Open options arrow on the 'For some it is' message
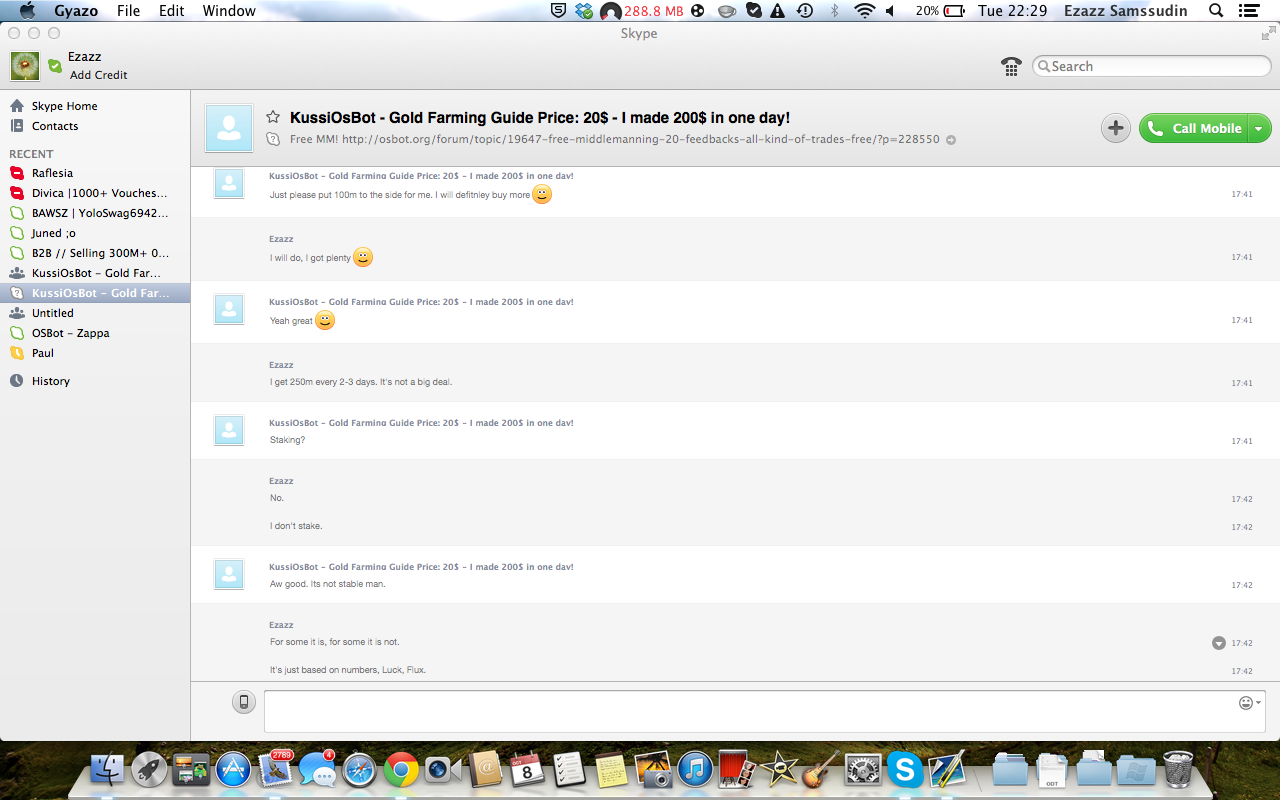Viewport: 1280px width, 800px height. tap(1219, 643)
